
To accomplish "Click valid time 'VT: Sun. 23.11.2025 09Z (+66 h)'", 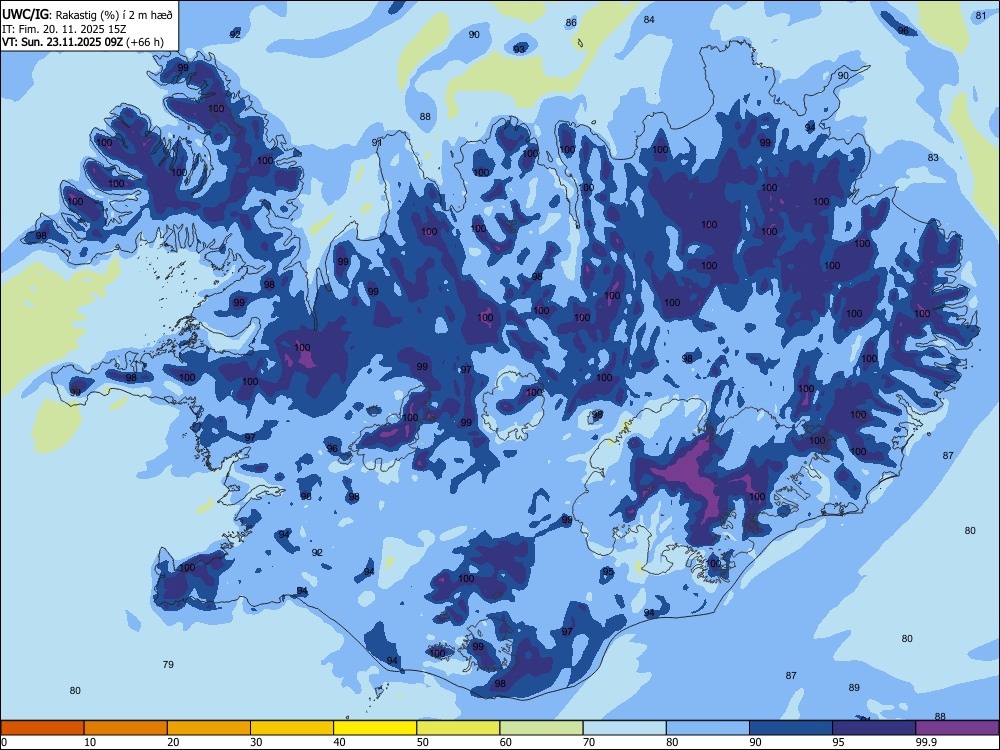I will pyautogui.click(x=83, y=42).
